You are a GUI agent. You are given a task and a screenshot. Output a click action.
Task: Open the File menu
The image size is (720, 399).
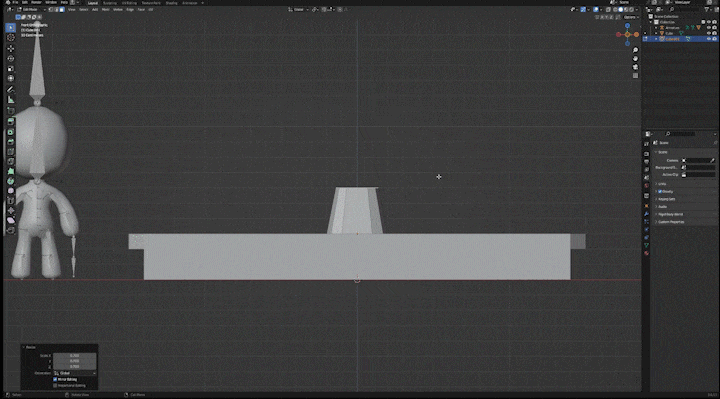pyautogui.click(x=15, y=2)
